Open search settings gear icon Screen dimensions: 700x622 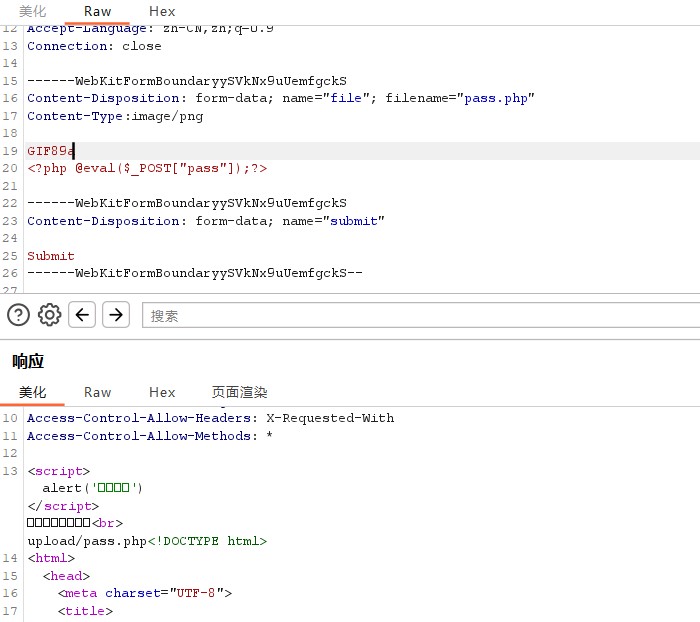pyautogui.click(x=50, y=315)
